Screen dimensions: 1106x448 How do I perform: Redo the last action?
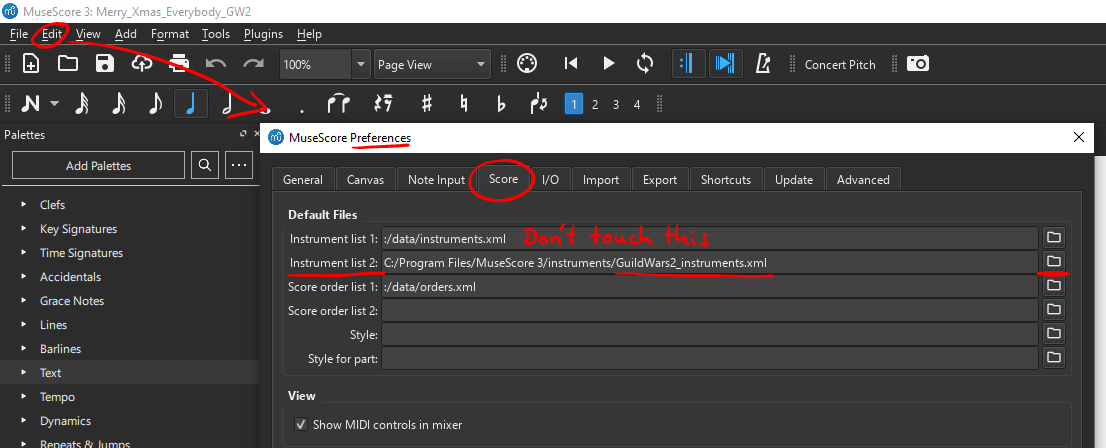[x=253, y=64]
